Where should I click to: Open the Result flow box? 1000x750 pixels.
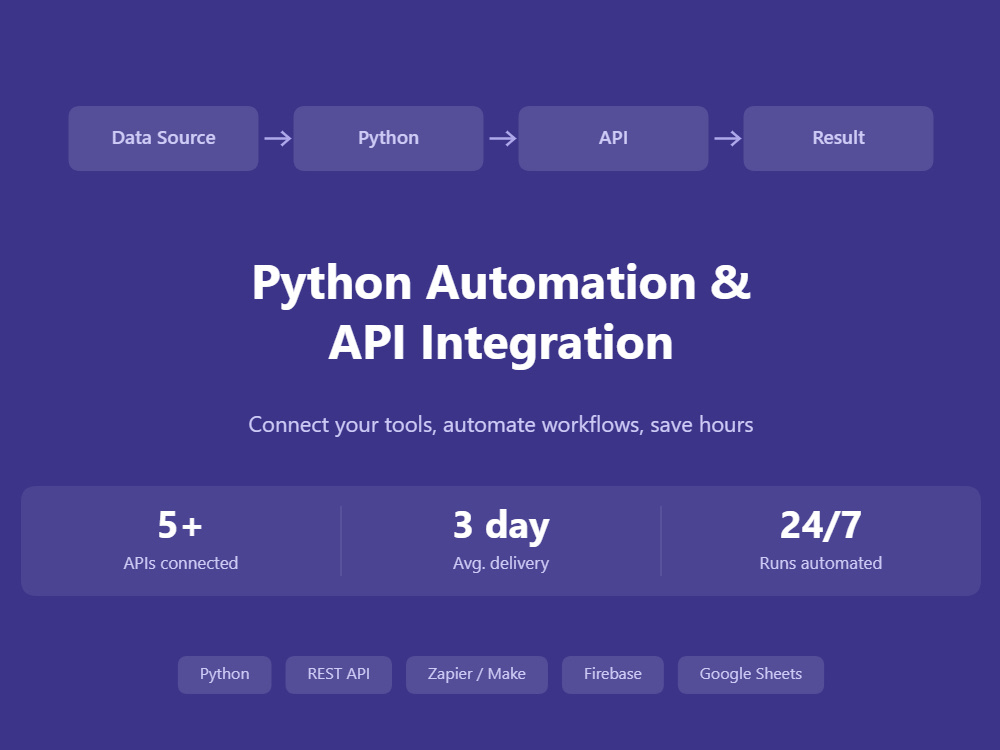point(839,138)
